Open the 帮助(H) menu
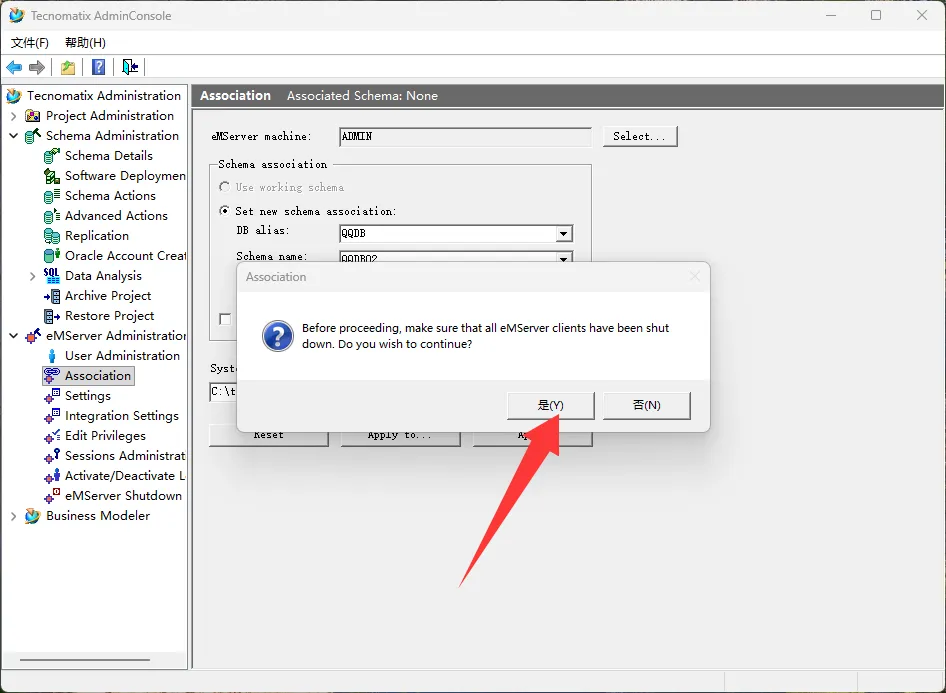 (x=86, y=43)
